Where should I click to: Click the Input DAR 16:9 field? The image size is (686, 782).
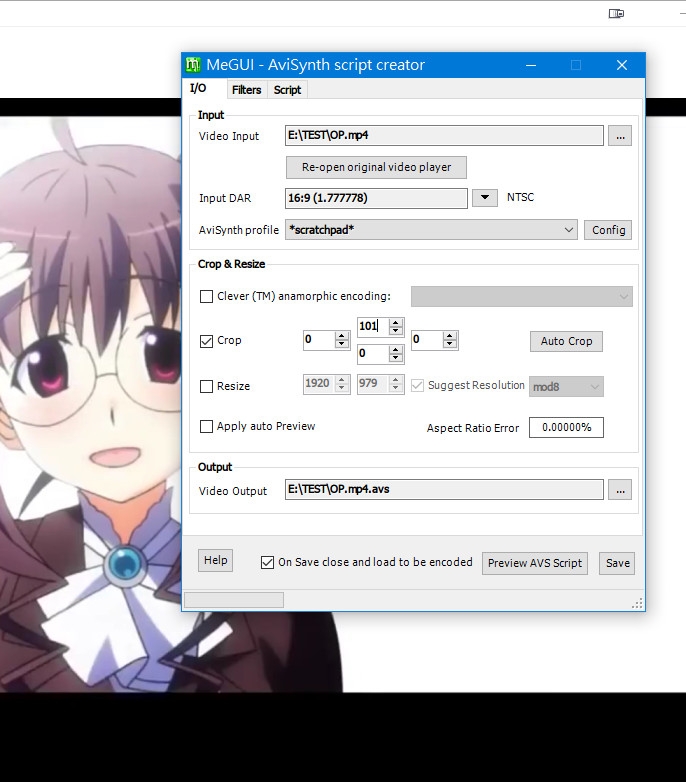(x=376, y=198)
